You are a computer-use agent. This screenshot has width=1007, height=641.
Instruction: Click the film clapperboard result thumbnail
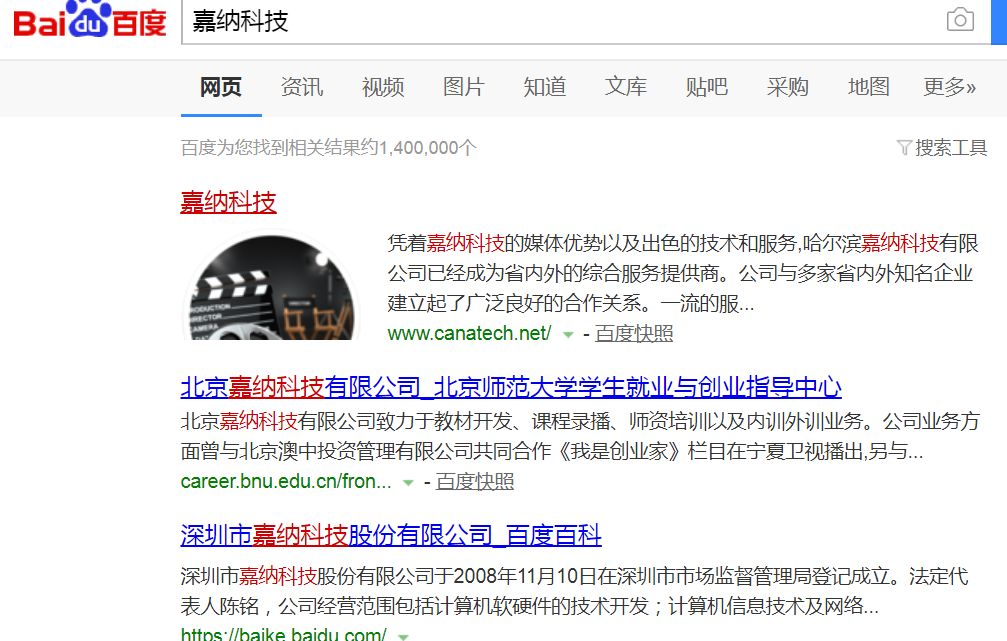click(270, 286)
